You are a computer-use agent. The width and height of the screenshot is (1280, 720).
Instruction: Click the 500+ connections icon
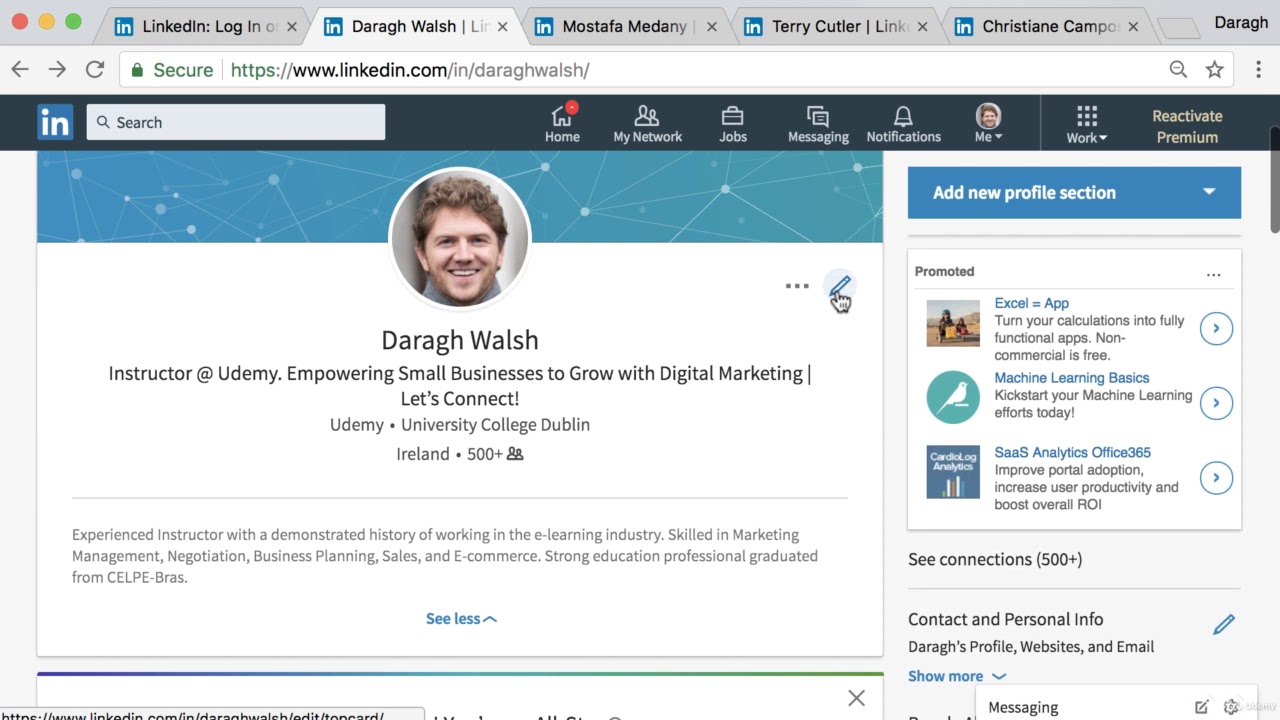click(515, 454)
